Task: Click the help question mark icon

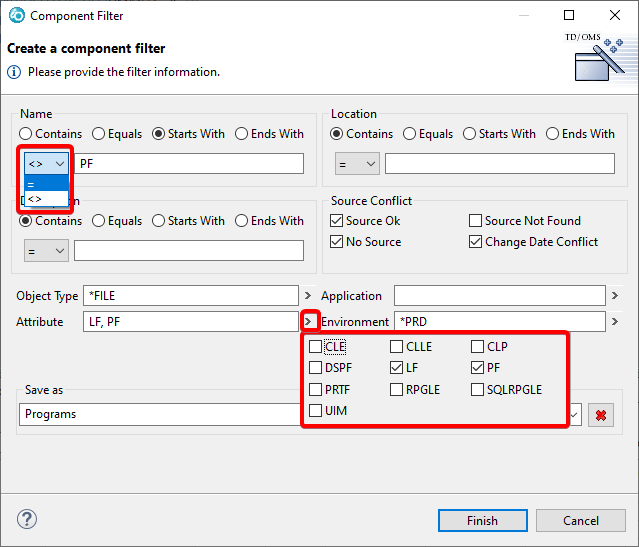Action: pos(27,520)
